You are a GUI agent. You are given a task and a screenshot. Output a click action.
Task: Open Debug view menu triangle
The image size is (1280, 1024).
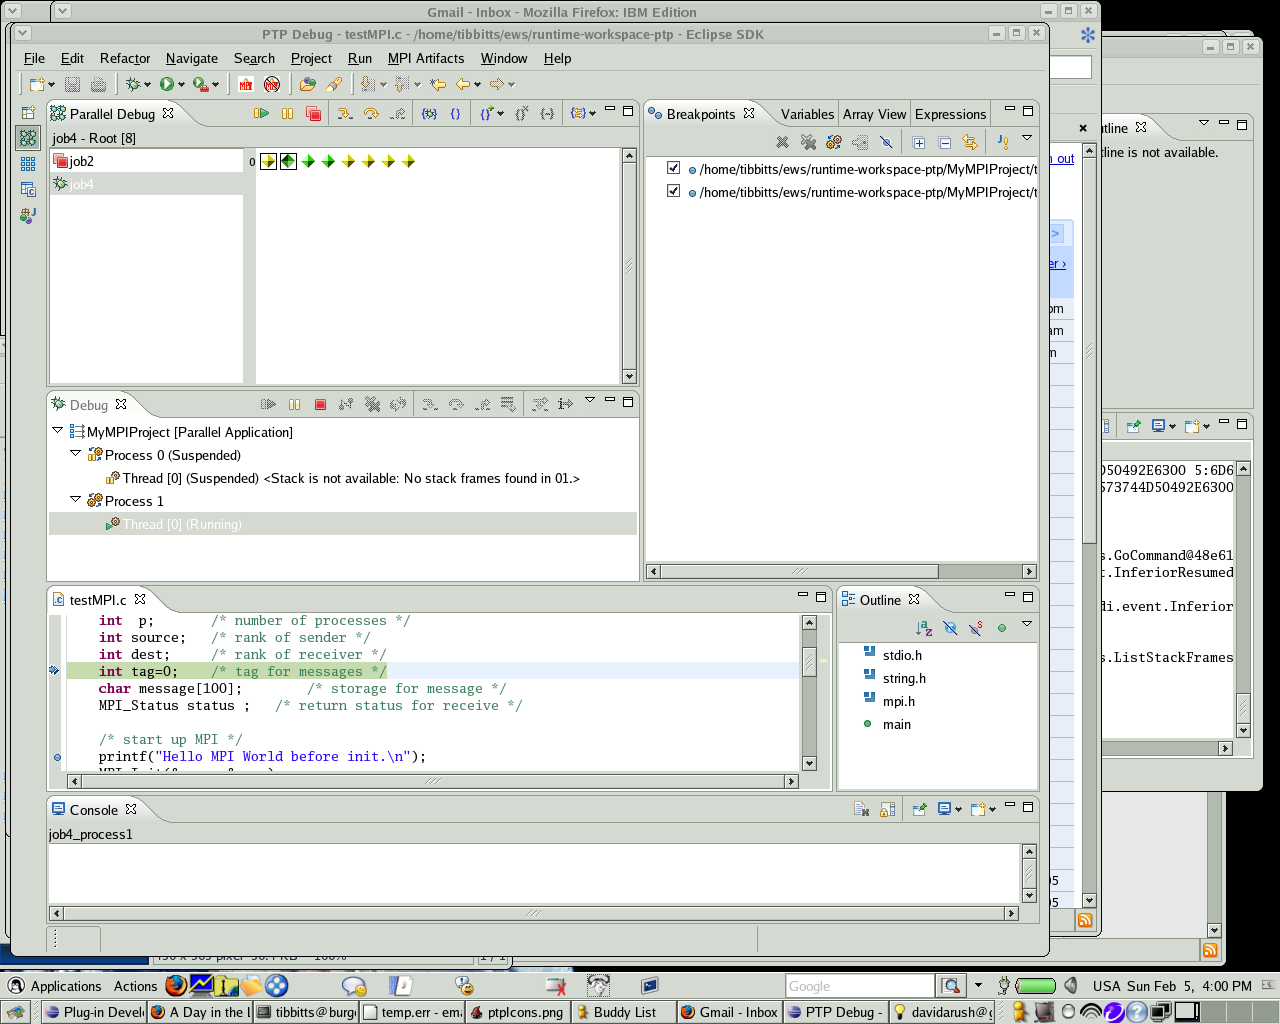pyautogui.click(x=590, y=400)
